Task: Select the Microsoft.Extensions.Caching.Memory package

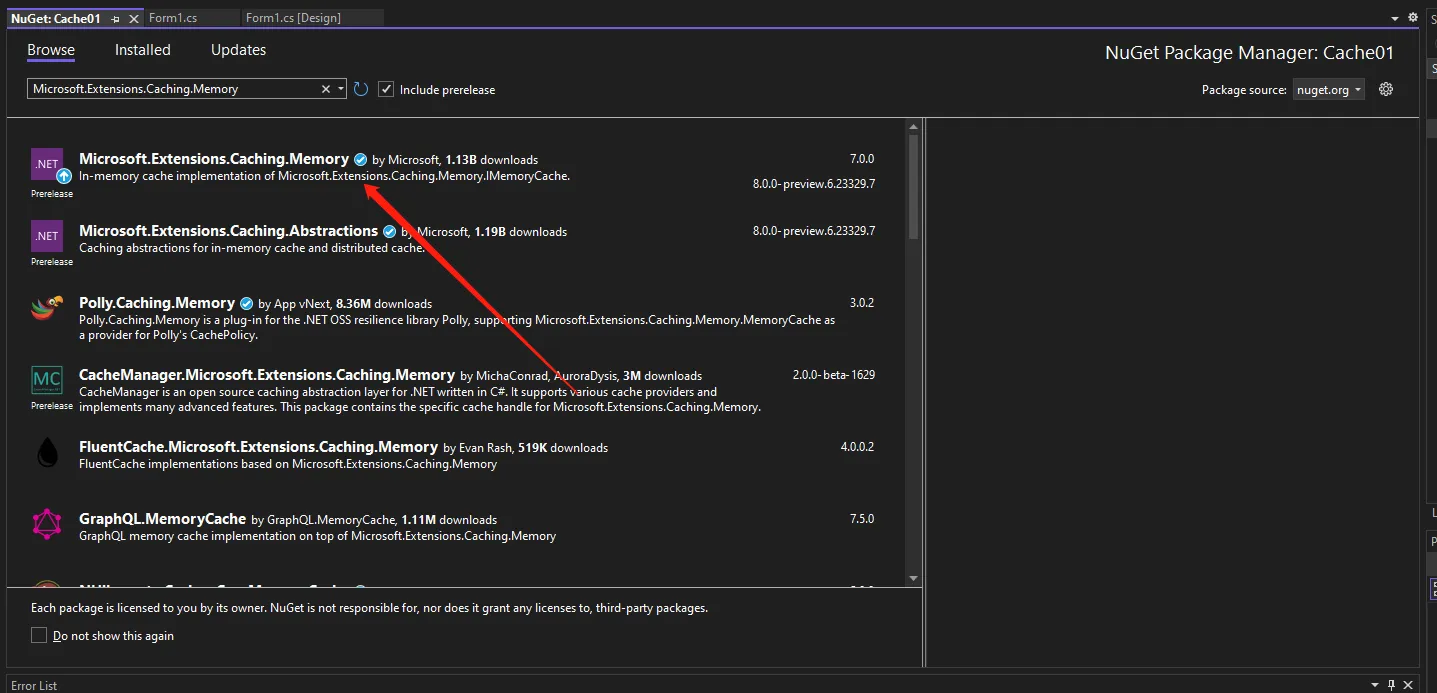Action: coord(455,174)
